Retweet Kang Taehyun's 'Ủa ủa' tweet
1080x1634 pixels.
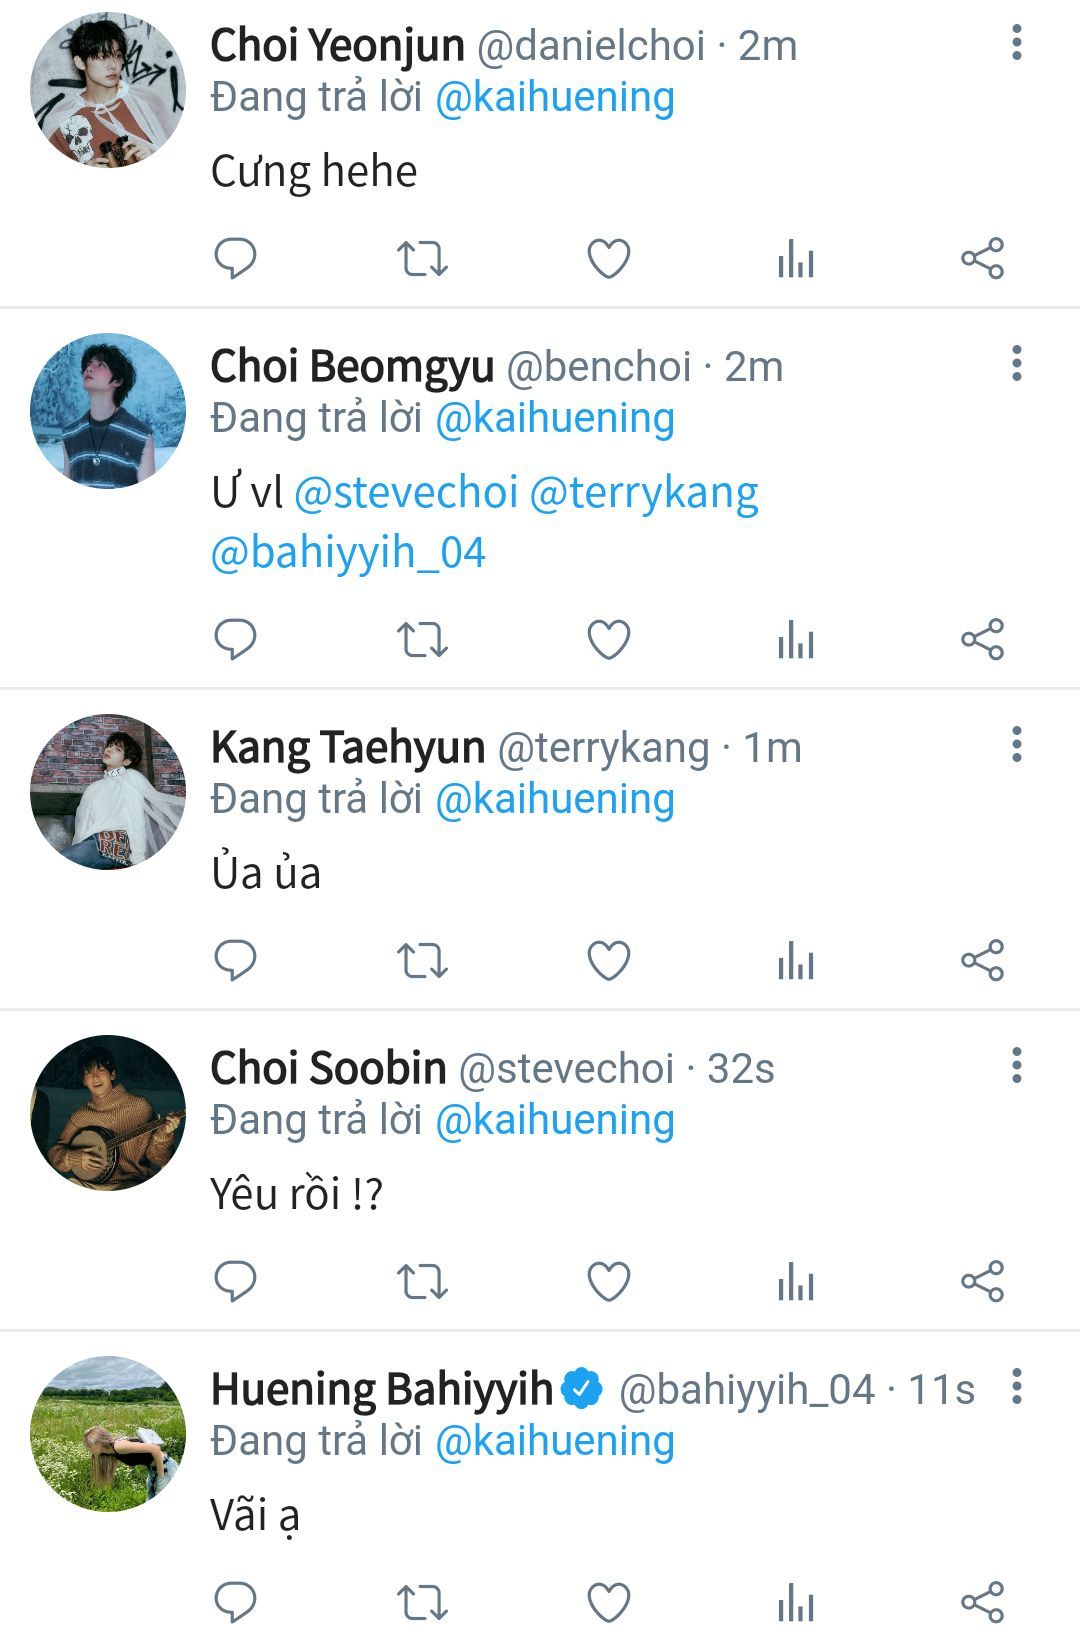point(422,960)
